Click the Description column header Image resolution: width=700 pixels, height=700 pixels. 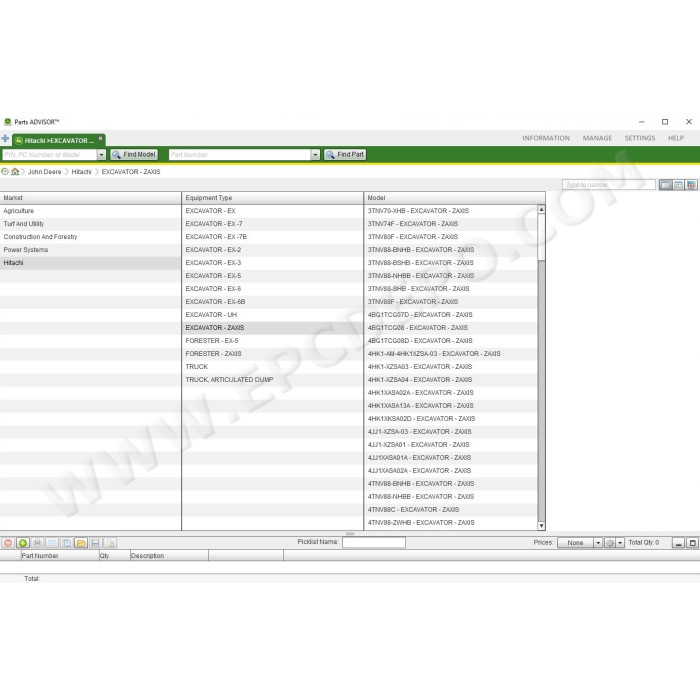(x=169, y=556)
